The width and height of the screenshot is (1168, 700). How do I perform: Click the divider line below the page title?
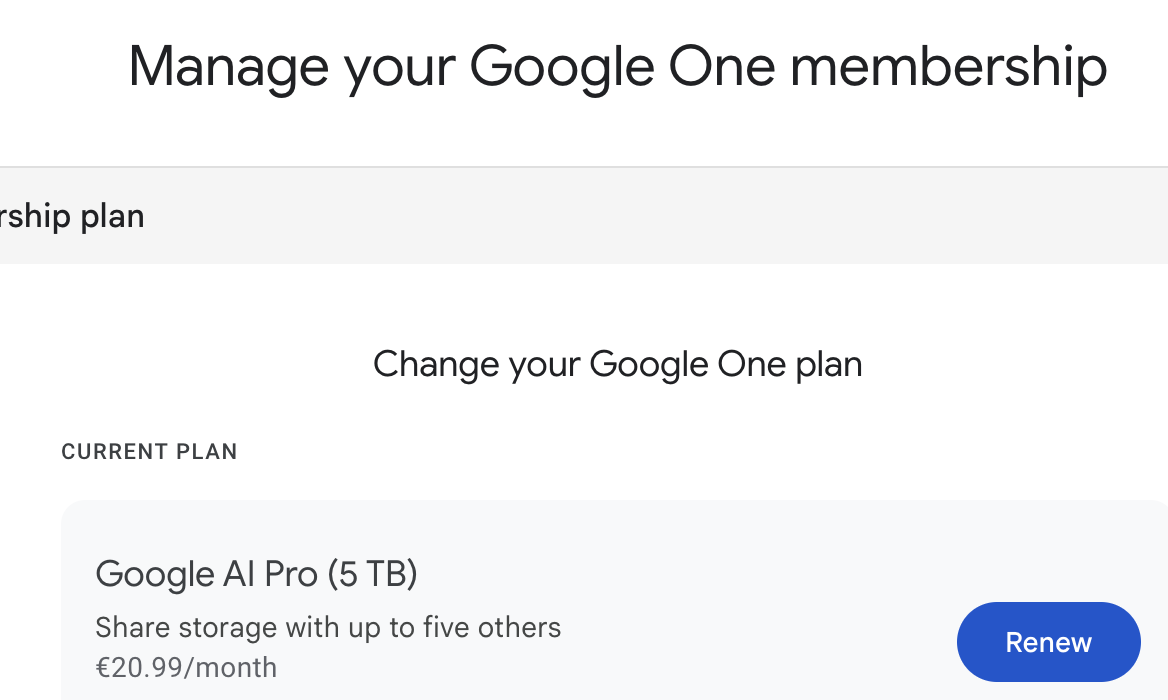pyautogui.click(x=584, y=167)
